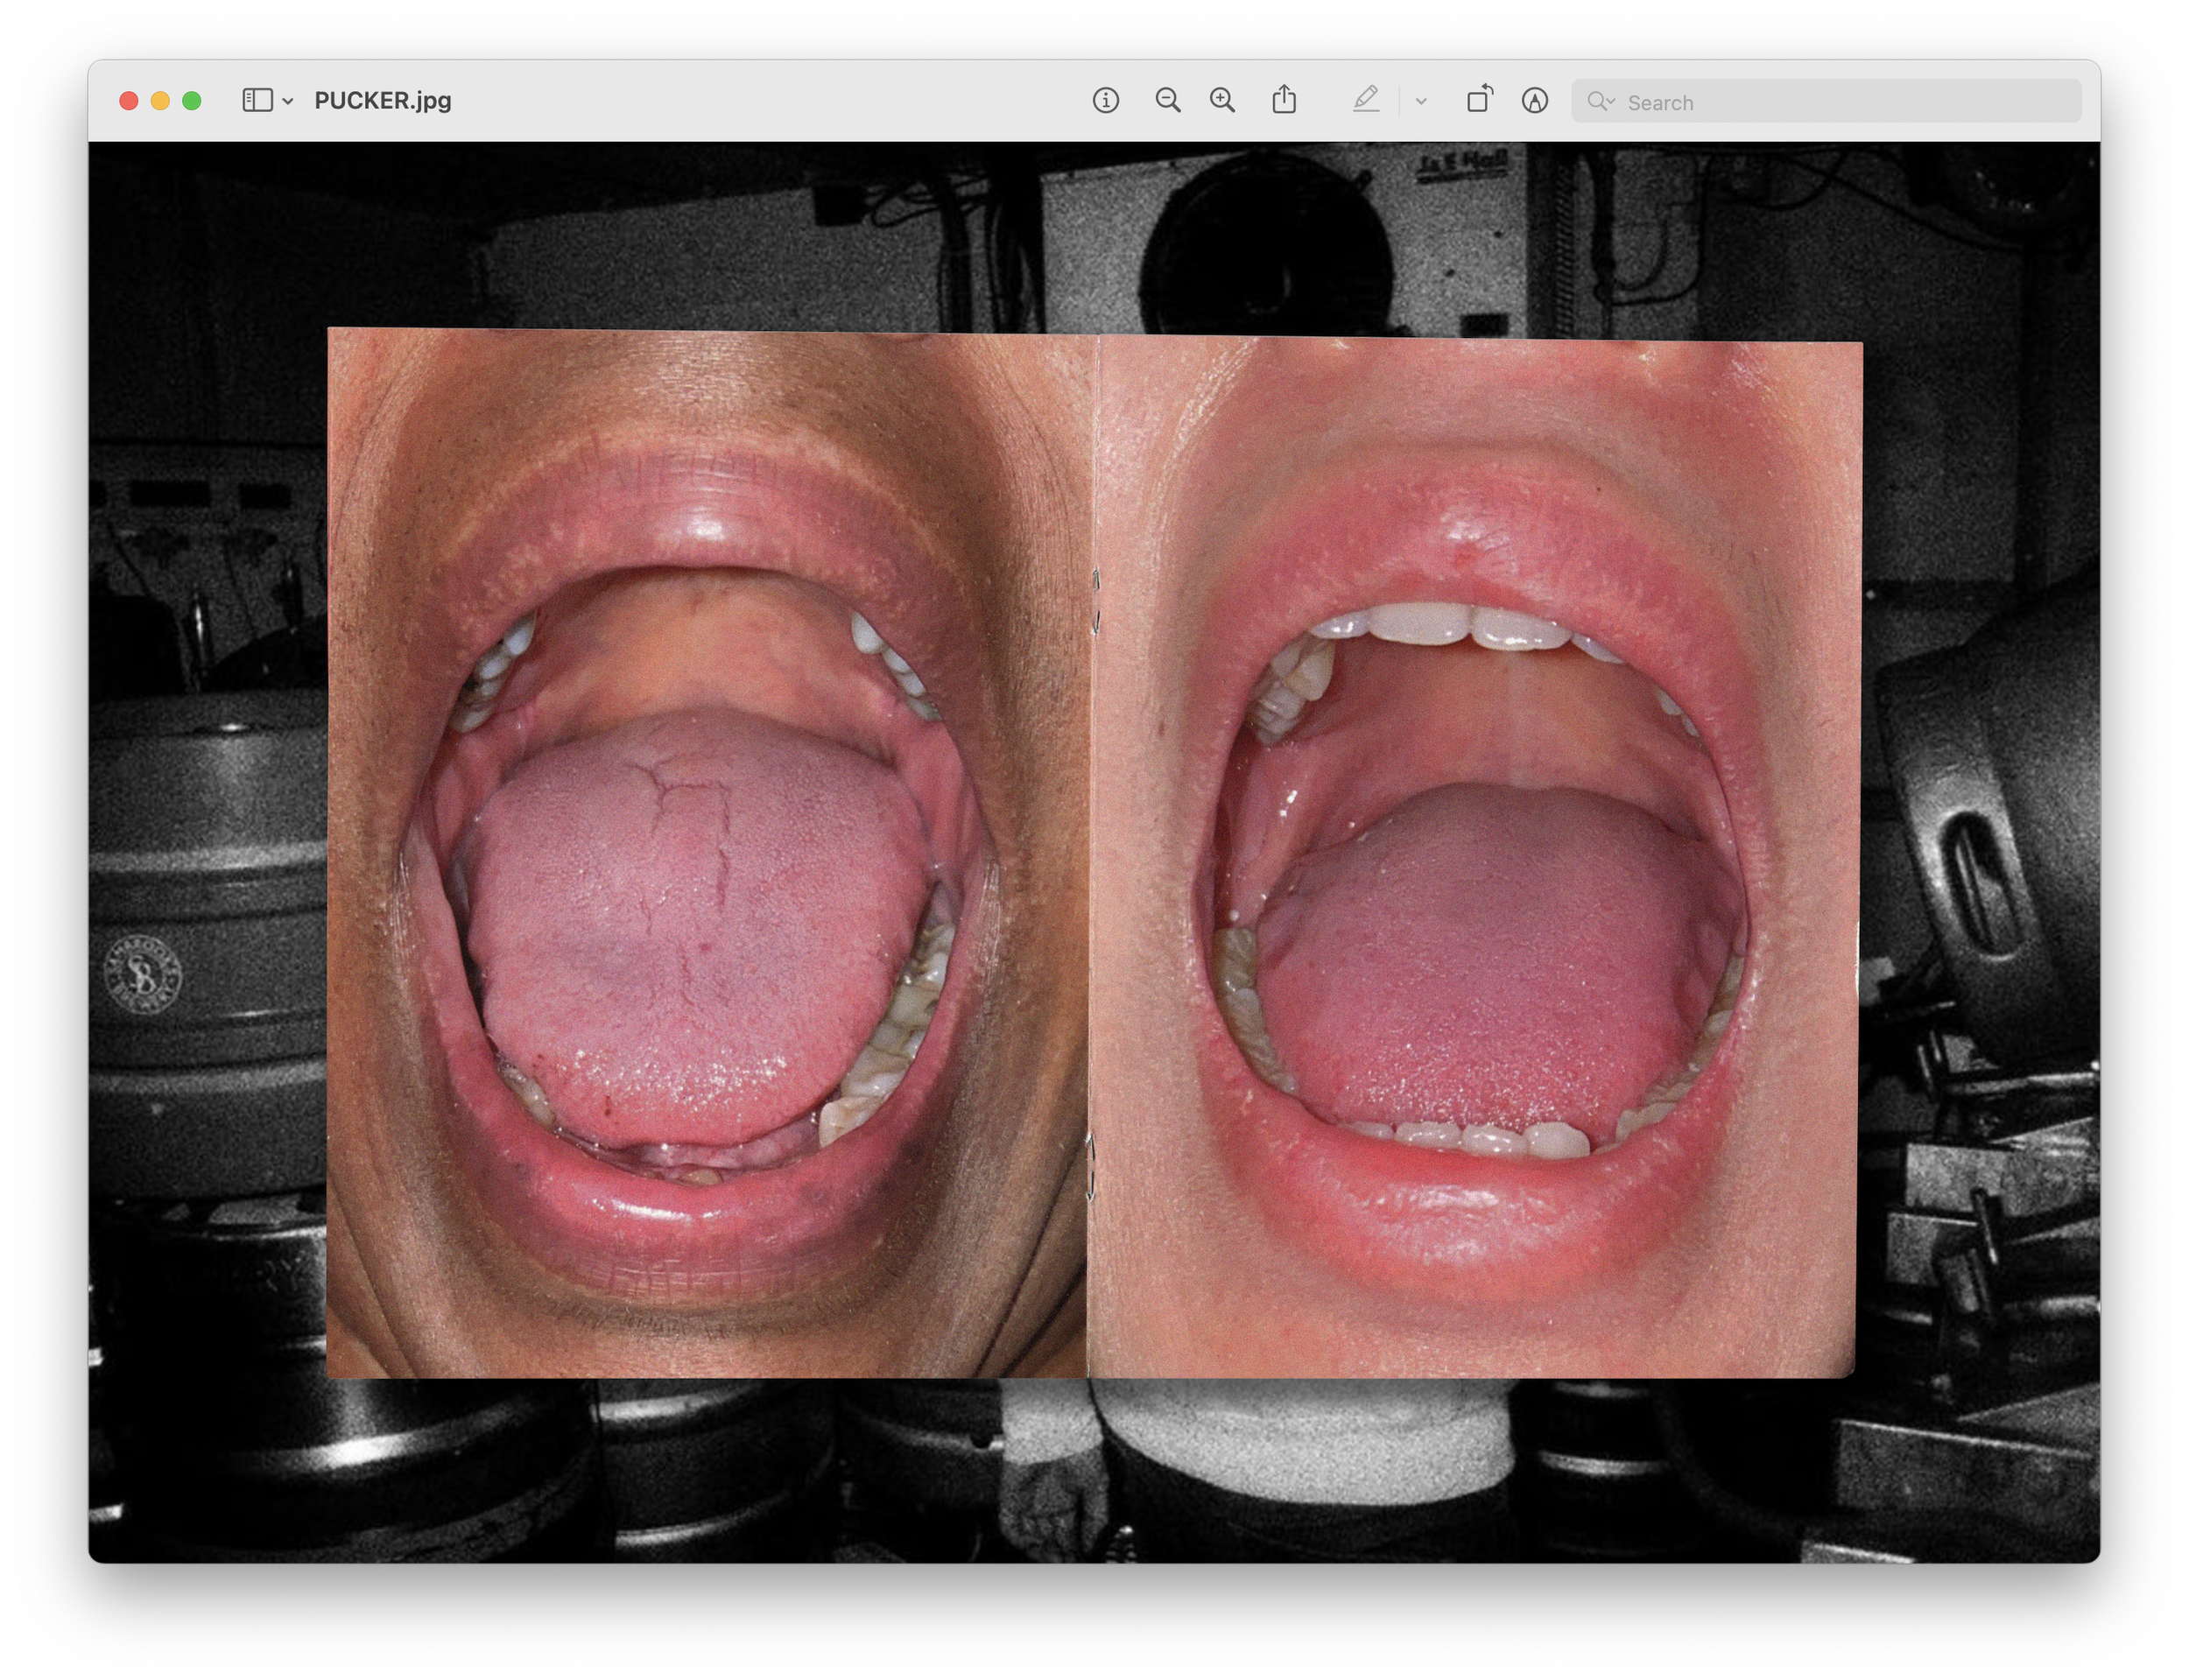Screen dimensions: 2189x1680
Task: Open the search magnifier options dropdown
Action: click(1601, 101)
